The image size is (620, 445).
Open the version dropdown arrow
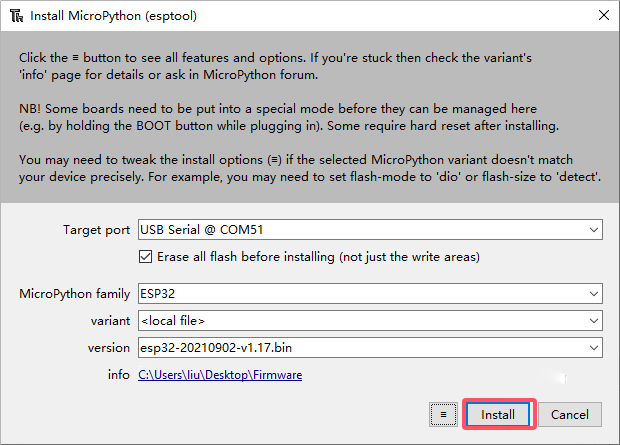pyautogui.click(x=594, y=348)
